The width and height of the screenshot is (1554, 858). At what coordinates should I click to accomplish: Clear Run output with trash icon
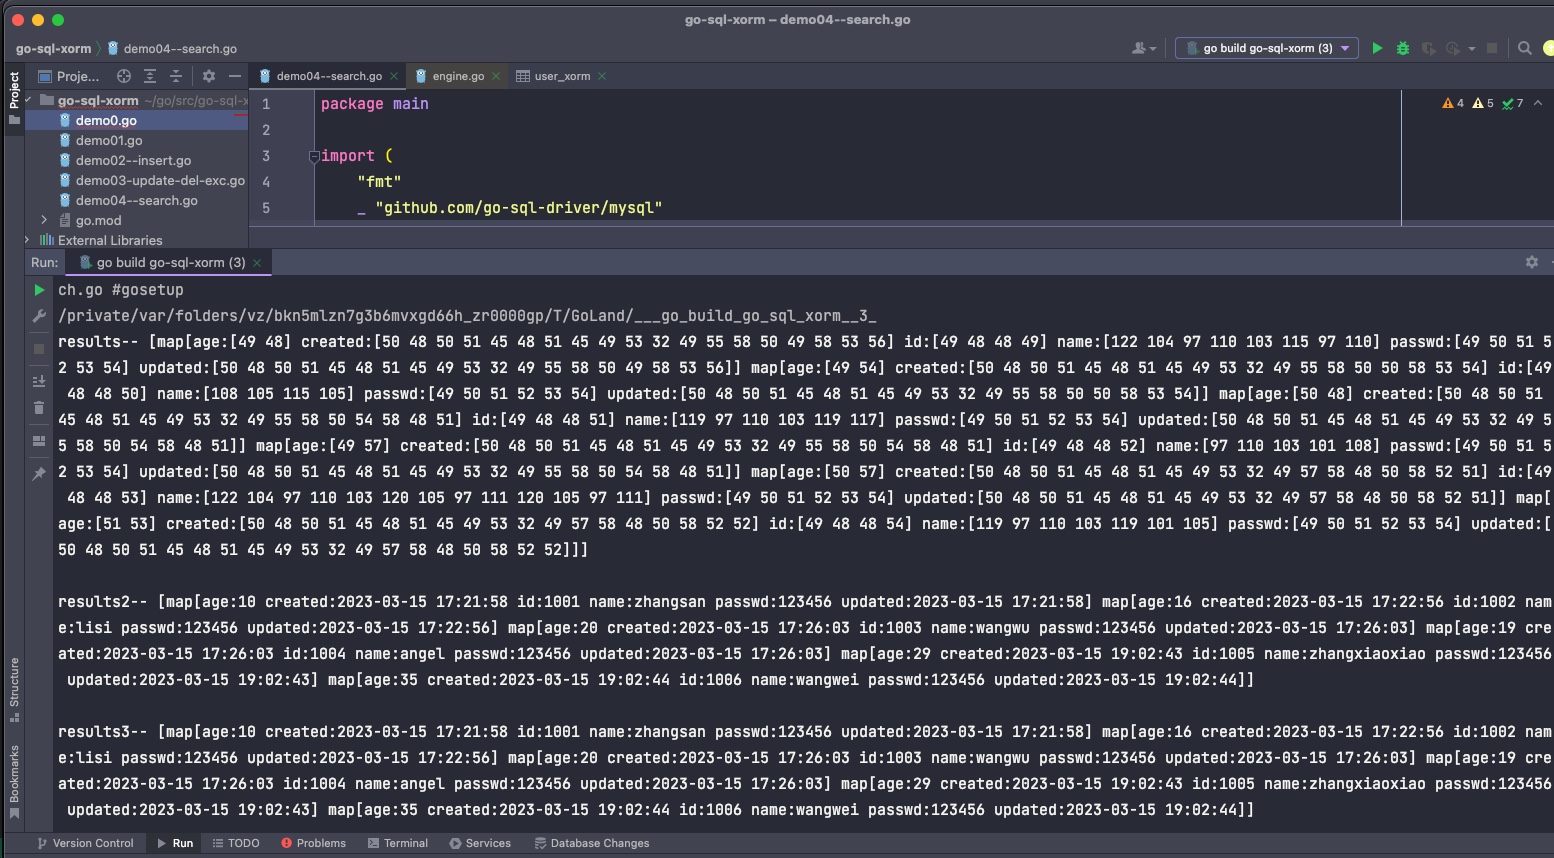(x=39, y=407)
